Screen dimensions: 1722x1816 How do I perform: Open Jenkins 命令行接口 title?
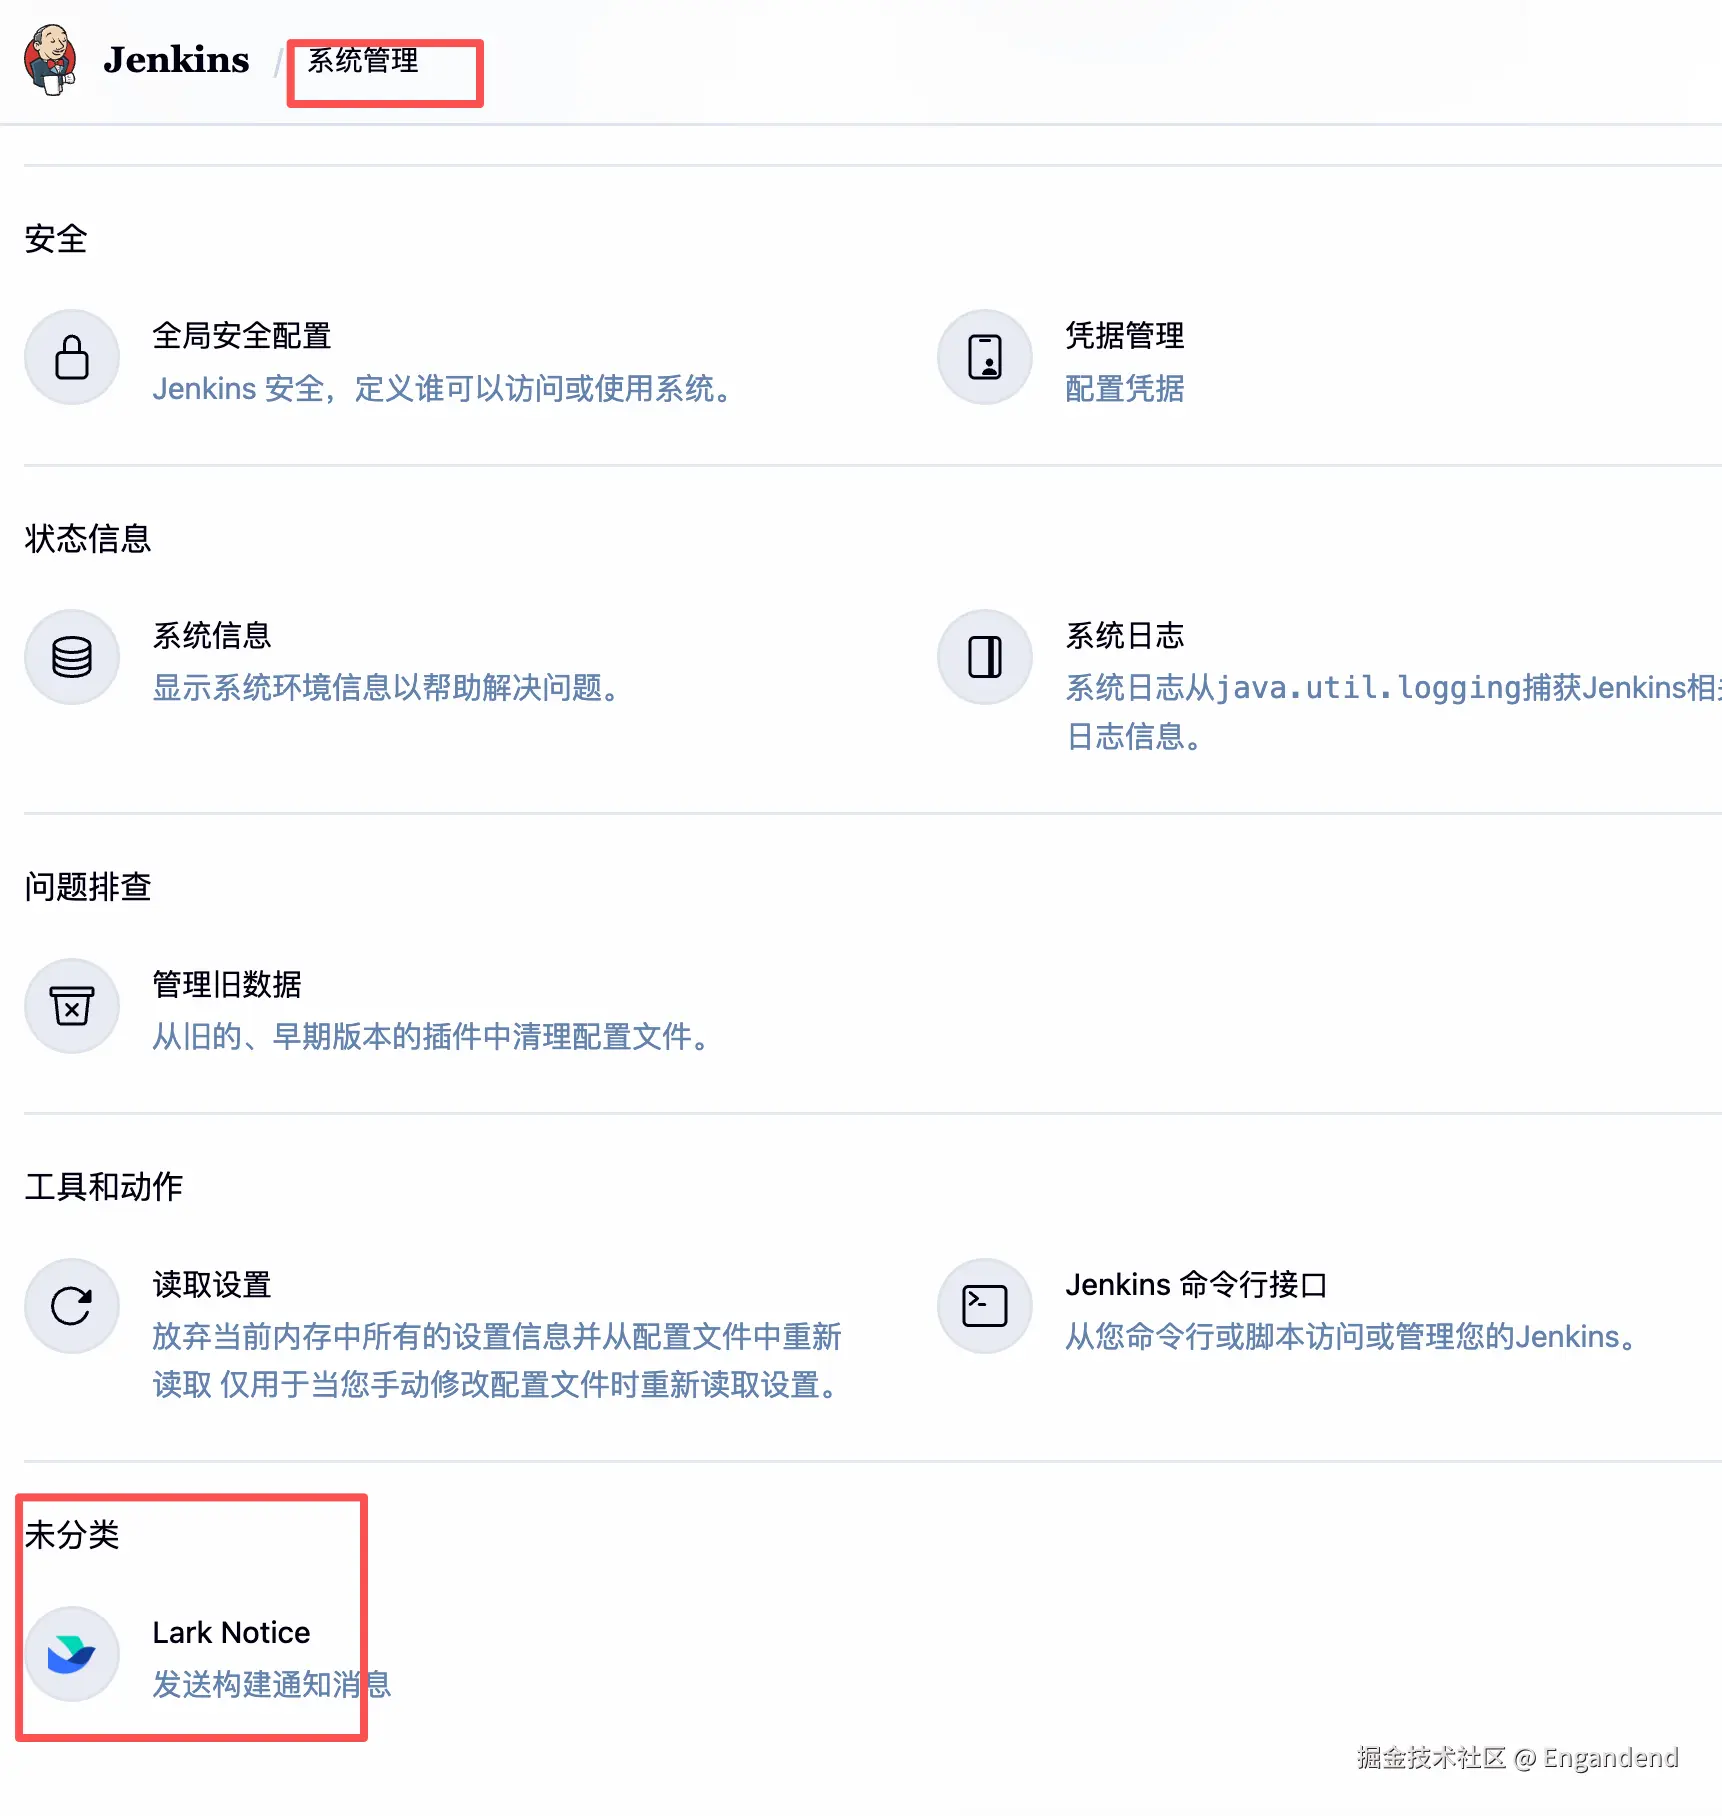click(x=1196, y=1285)
